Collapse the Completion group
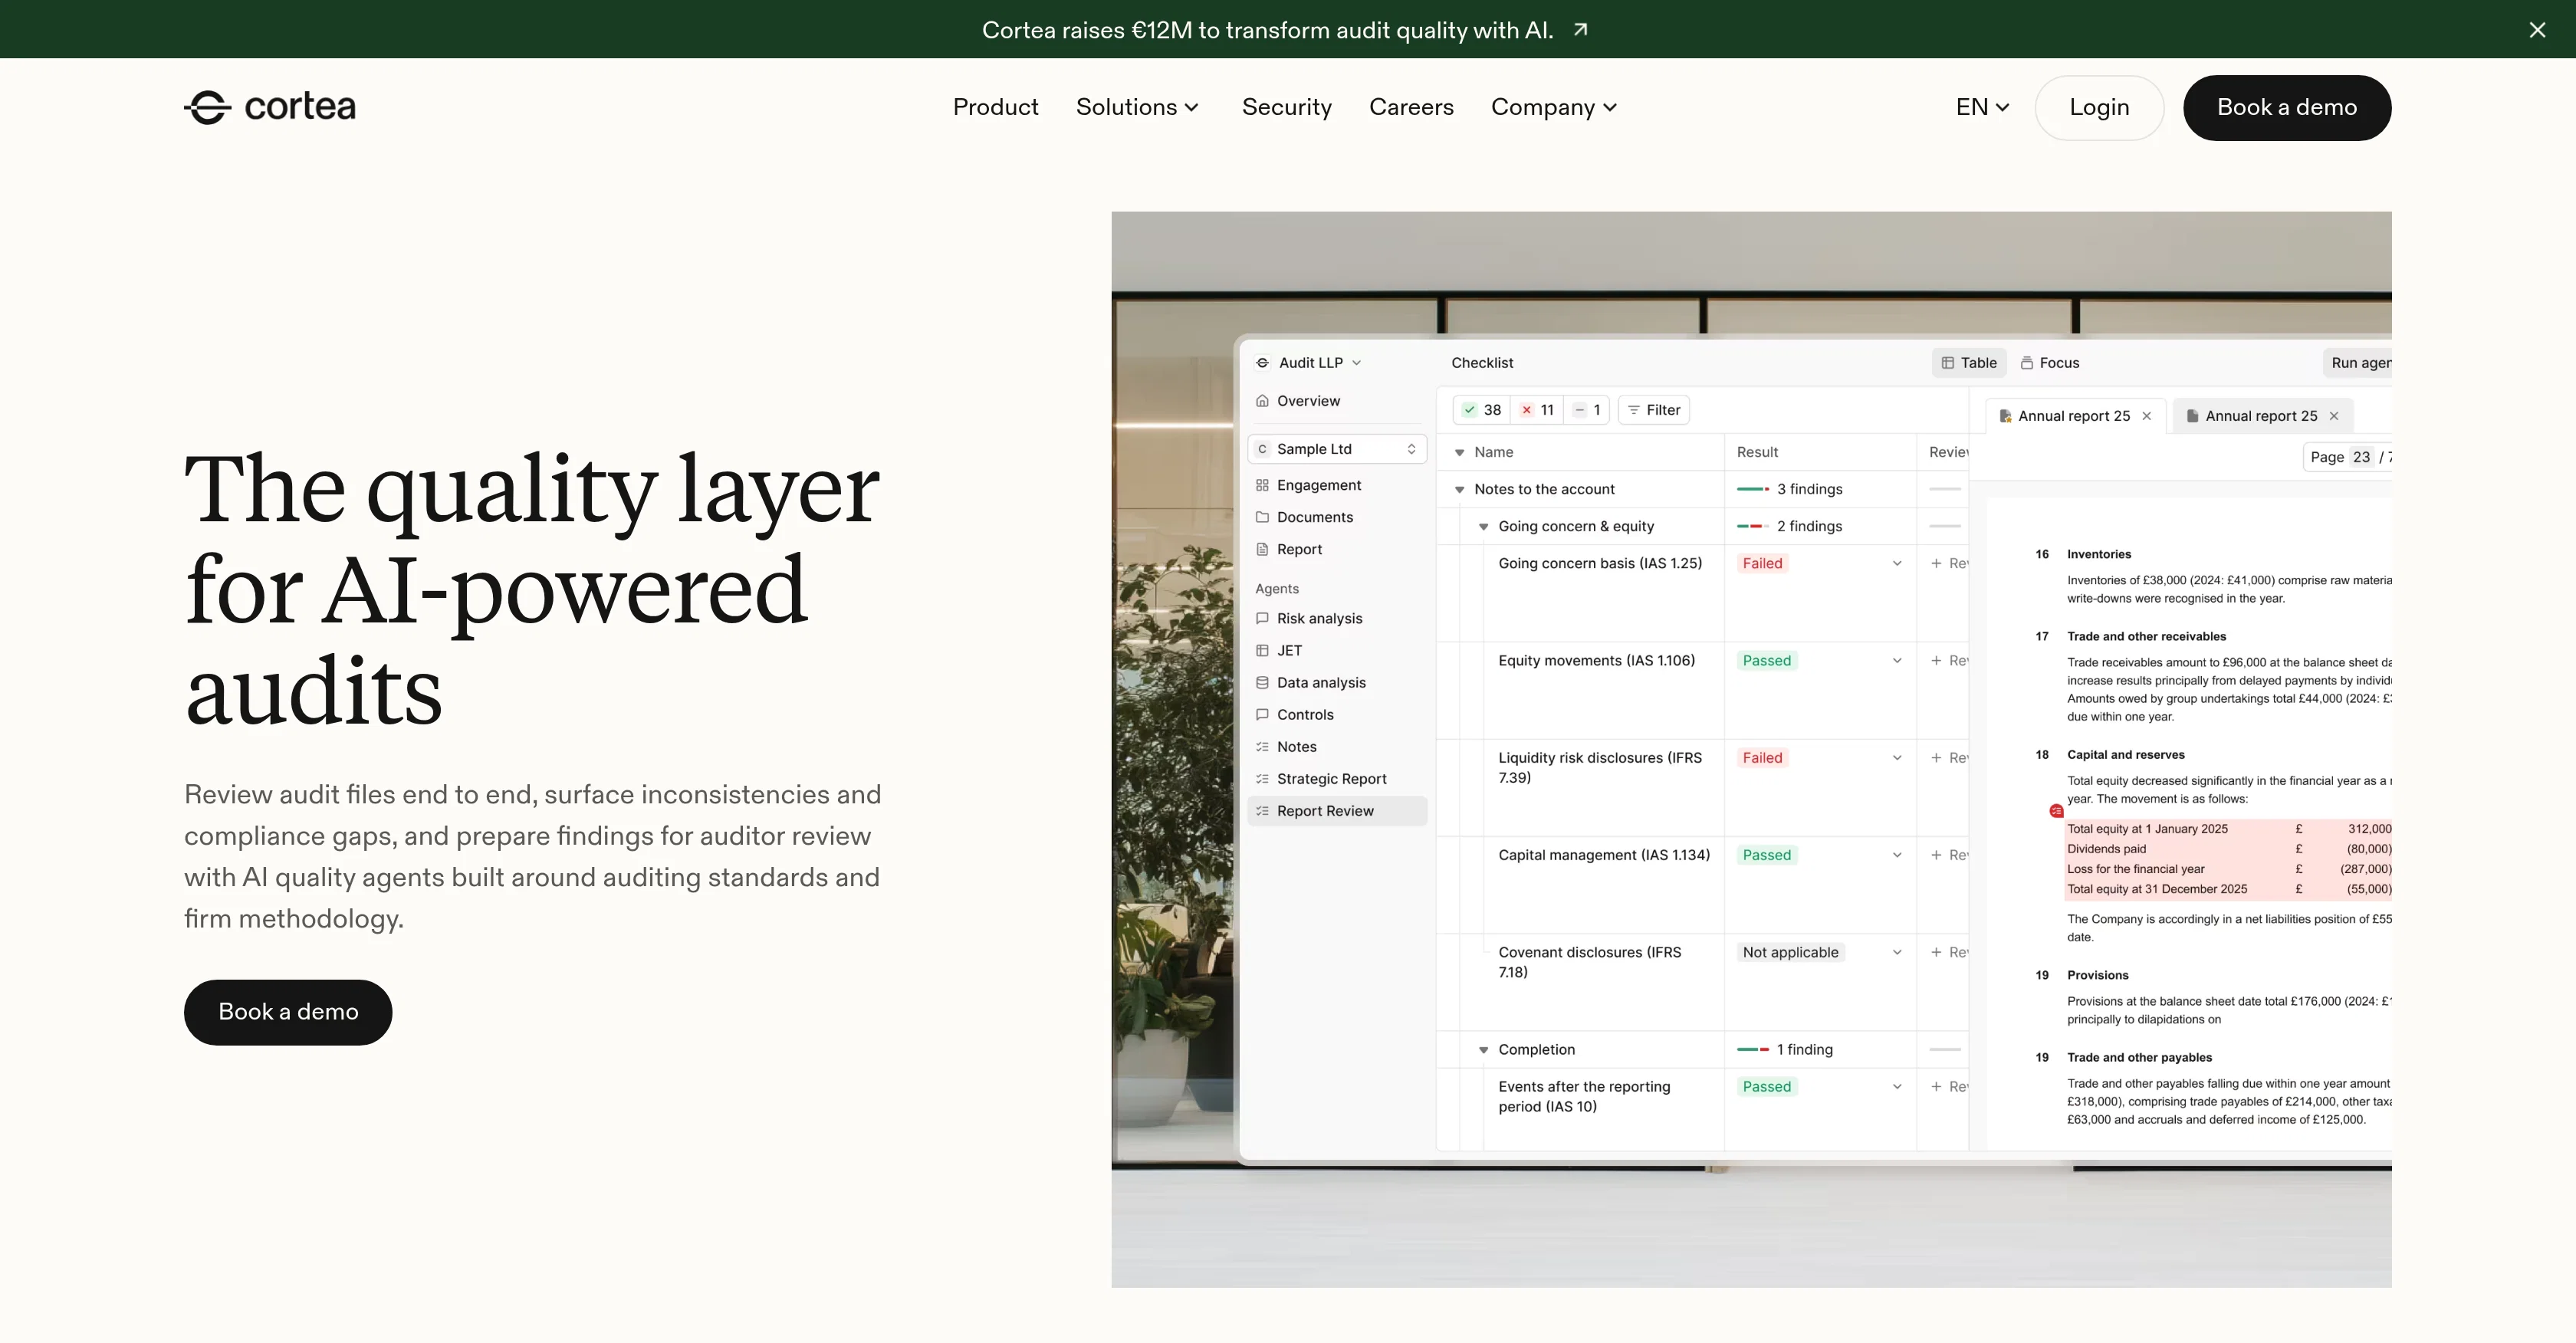The height and width of the screenshot is (1343, 2576). point(1483,1050)
